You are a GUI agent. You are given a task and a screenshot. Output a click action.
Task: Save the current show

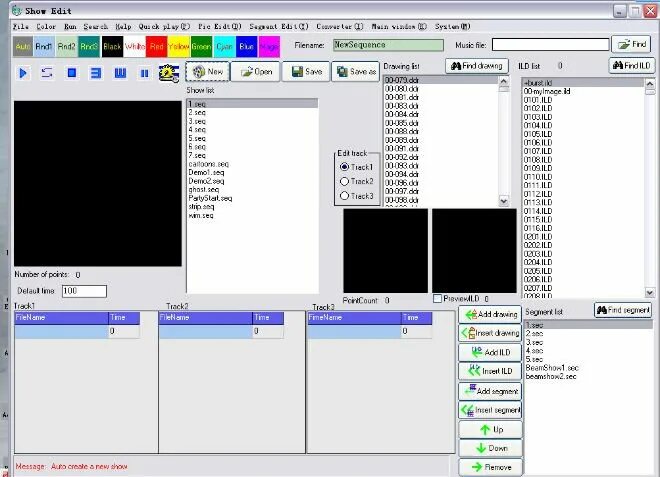(306, 72)
